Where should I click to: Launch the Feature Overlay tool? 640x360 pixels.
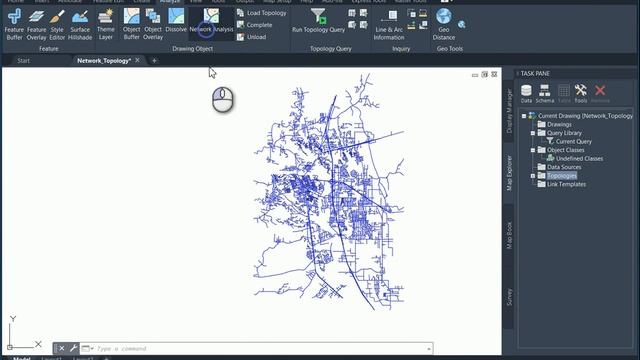36,24
